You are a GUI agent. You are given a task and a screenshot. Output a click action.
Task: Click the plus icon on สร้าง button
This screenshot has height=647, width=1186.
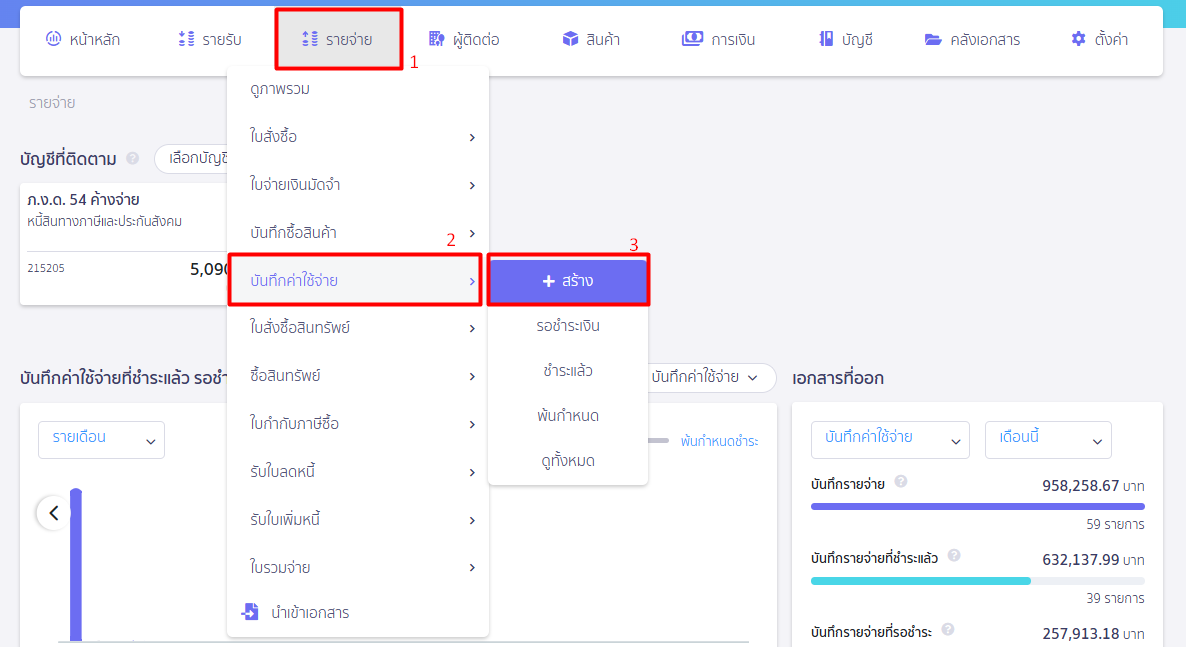549,281
